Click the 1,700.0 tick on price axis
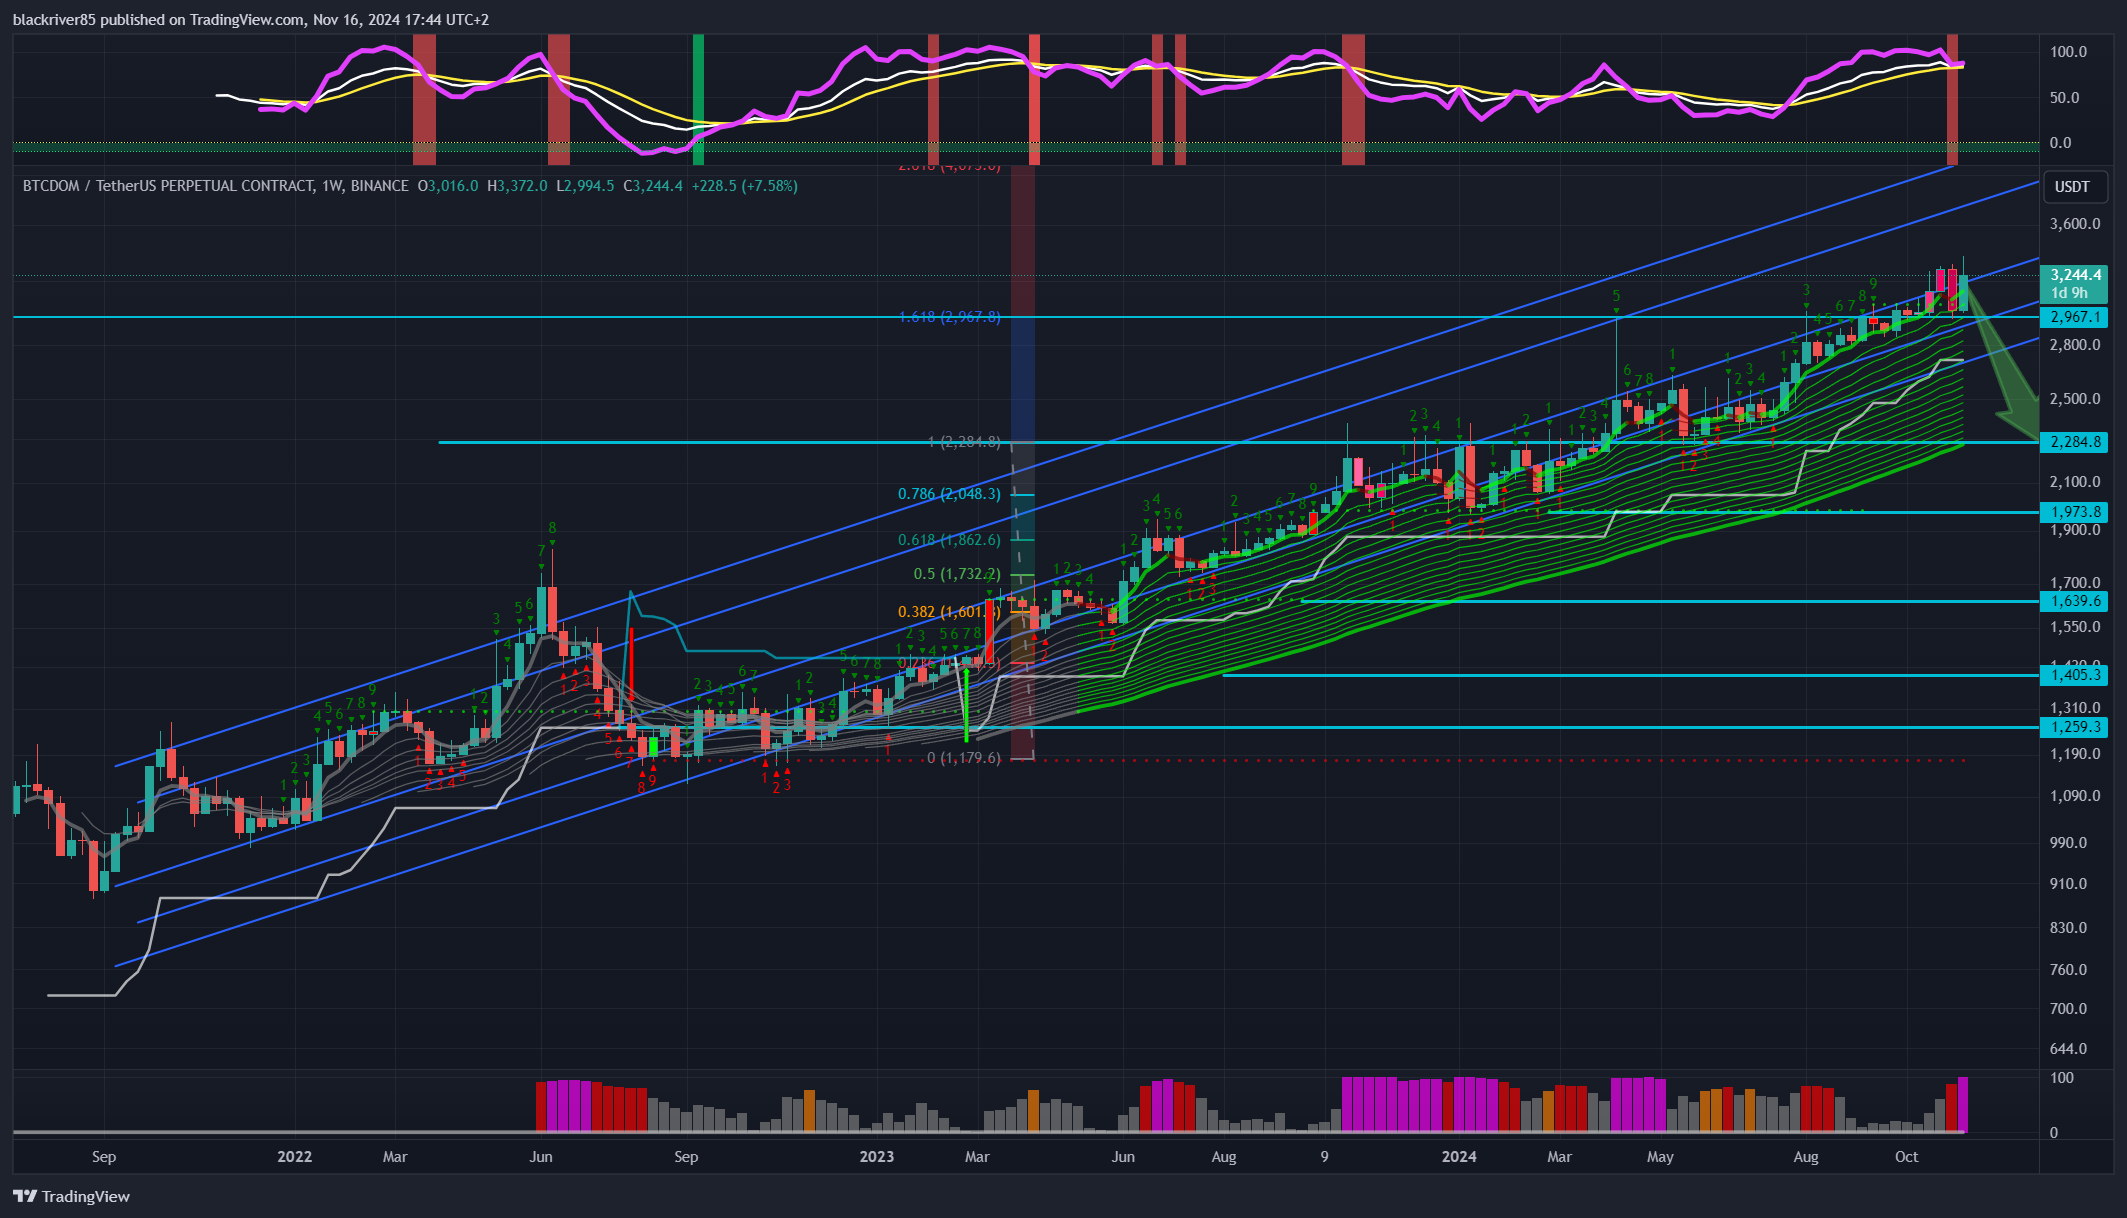2127x1218 pixels. tap(2075, 583)
